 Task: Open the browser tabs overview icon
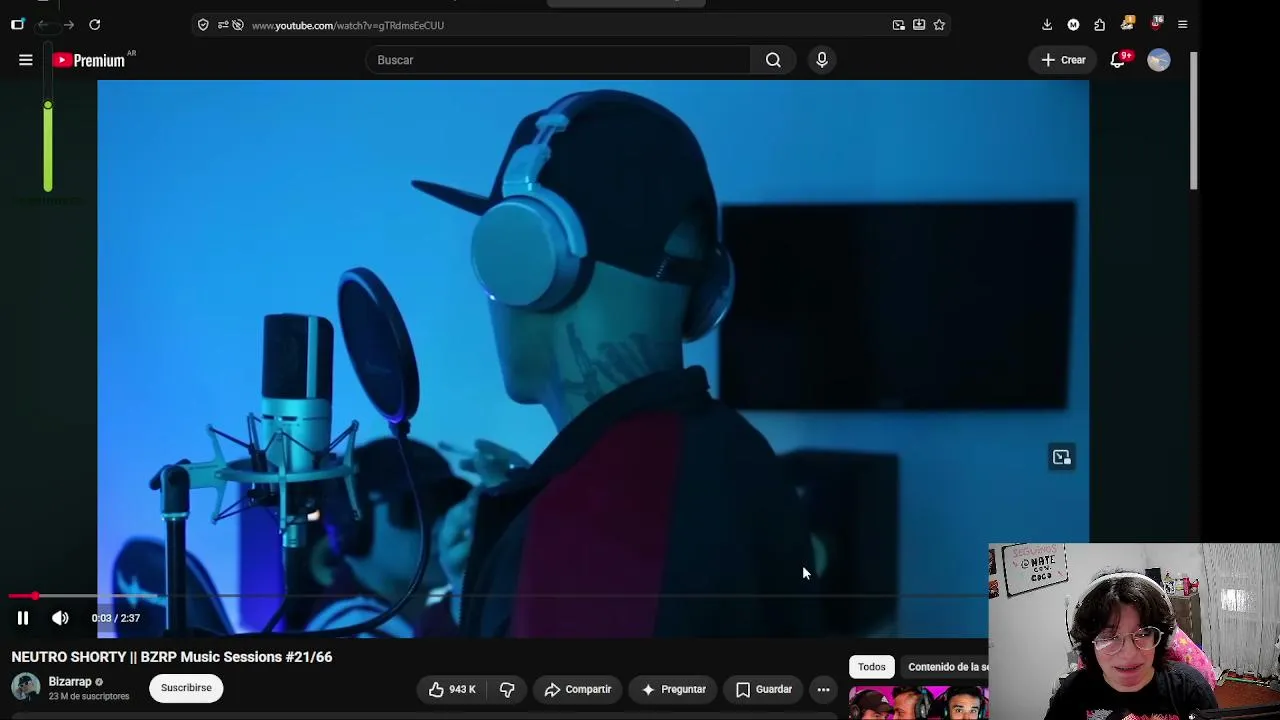pos(17,25)
